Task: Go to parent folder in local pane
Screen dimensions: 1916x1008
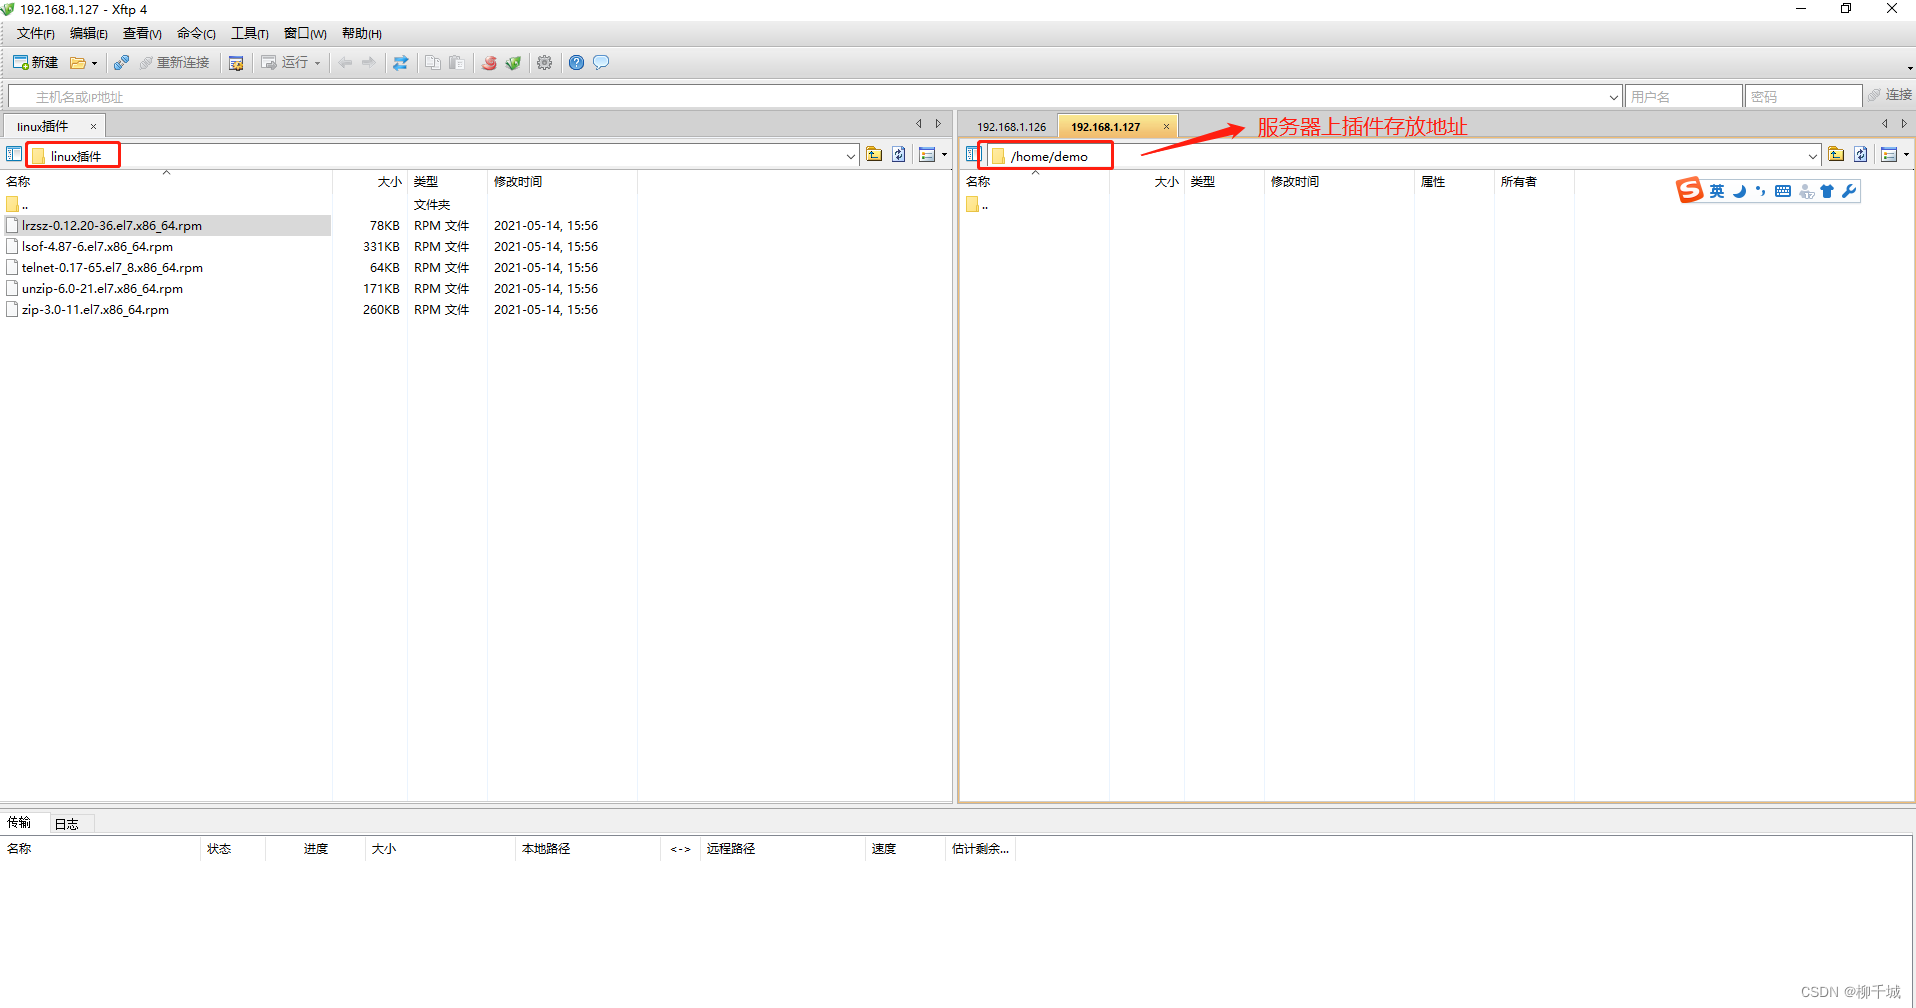Action: 874,155
